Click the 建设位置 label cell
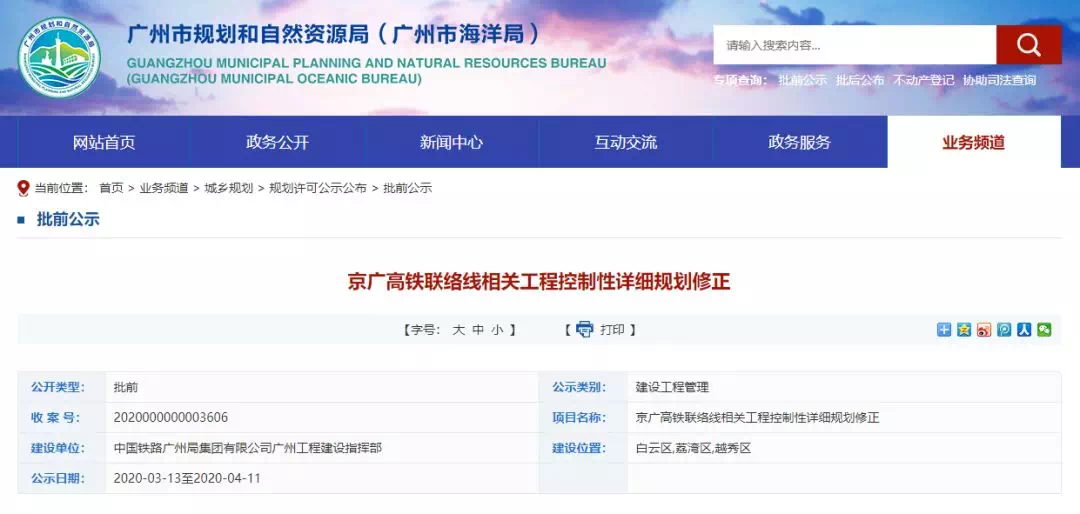Viewport: 1080px width, 514px height. [583, 448]
